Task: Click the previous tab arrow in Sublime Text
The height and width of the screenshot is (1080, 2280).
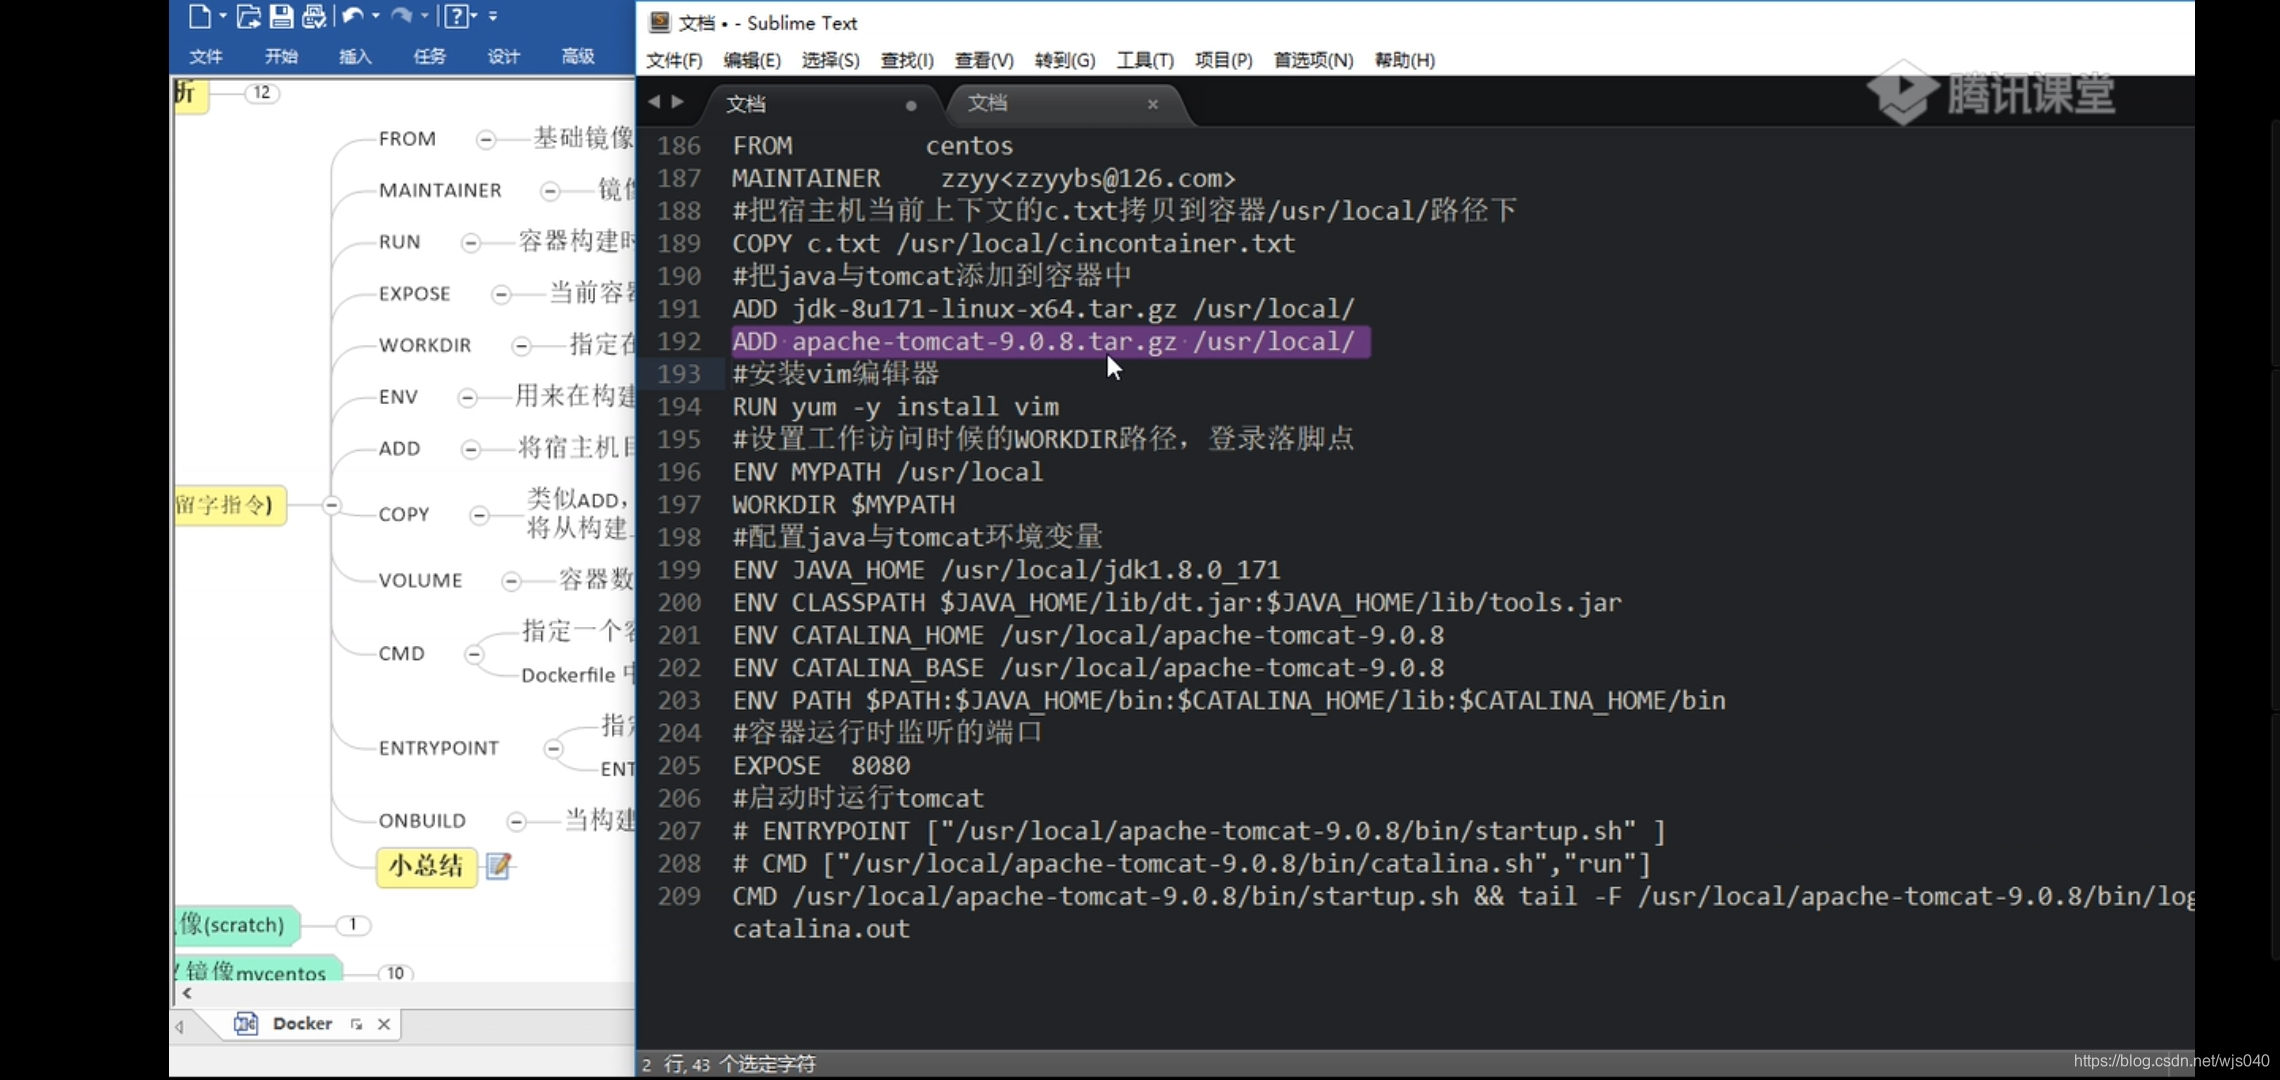Action: (654, 102)
